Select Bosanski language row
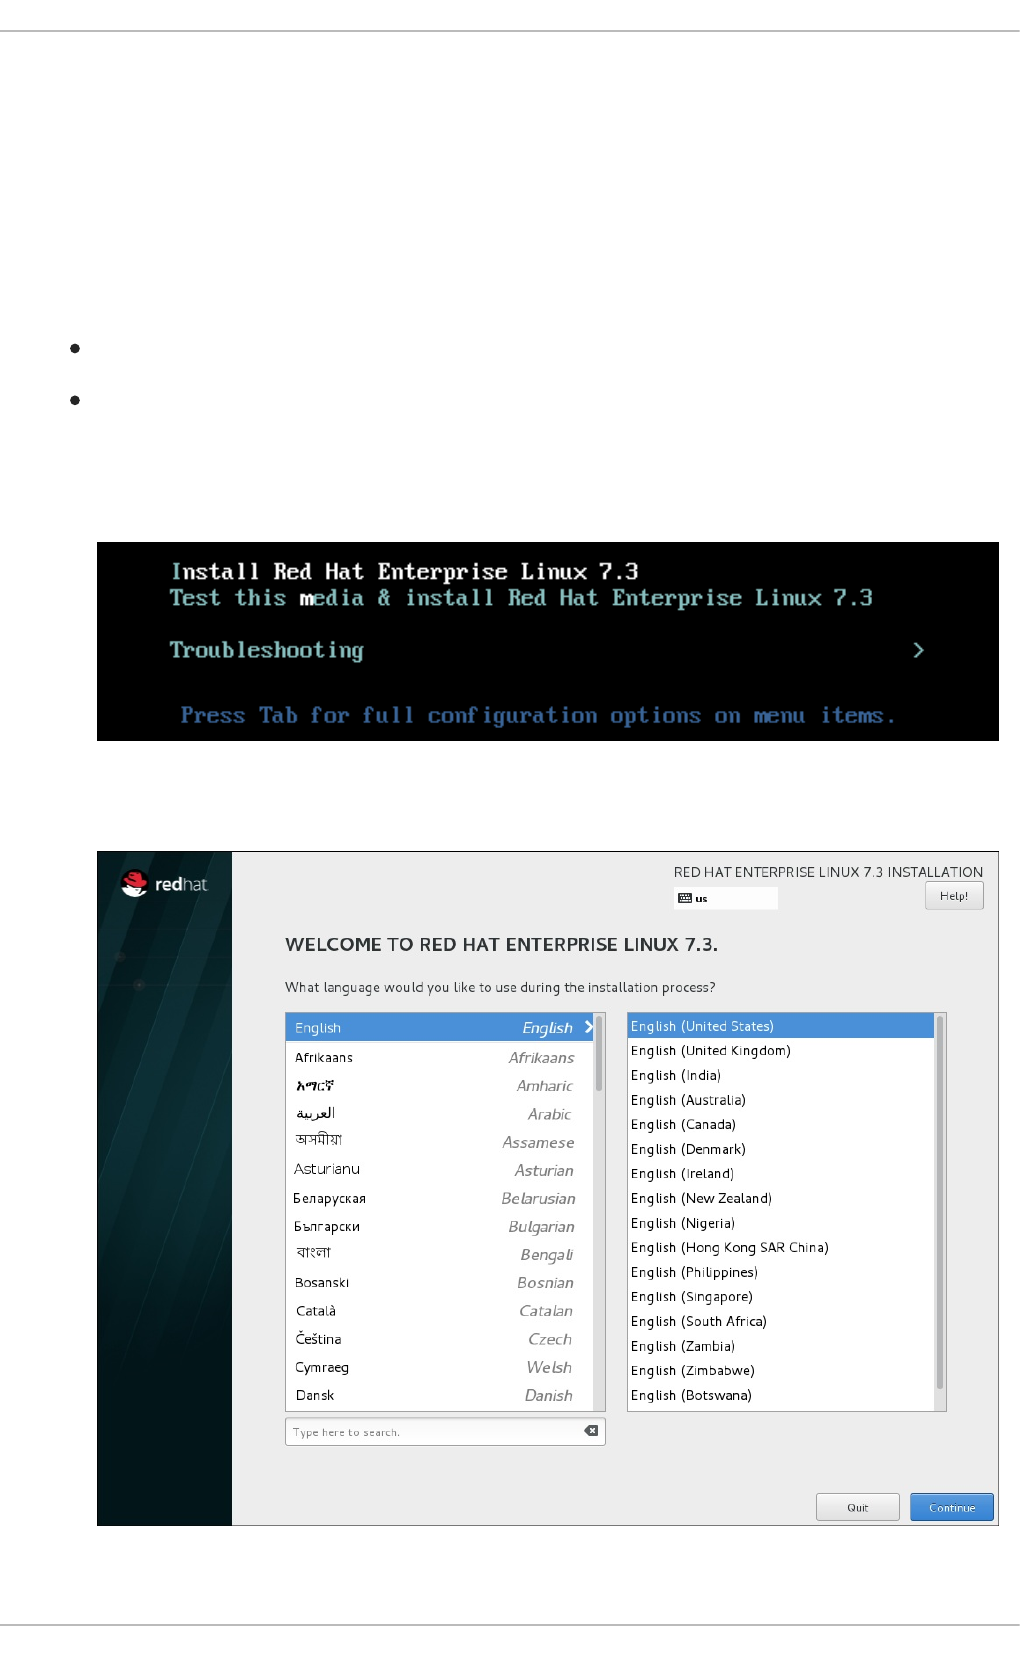The height and width of the screenshot is (1656, 1020). coord(440,1282)
